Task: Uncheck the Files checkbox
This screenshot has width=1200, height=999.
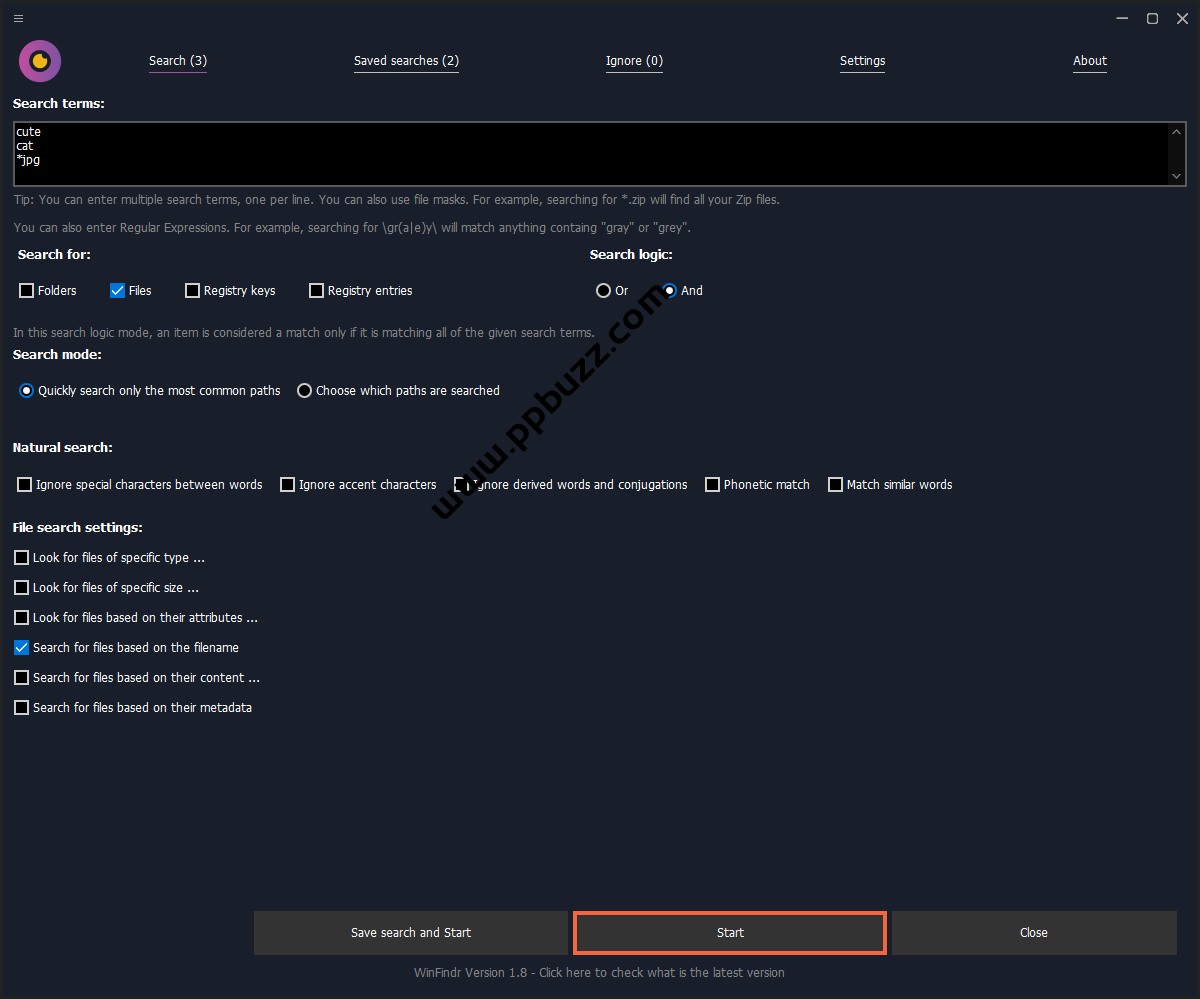Action: (x=118, y=291)
